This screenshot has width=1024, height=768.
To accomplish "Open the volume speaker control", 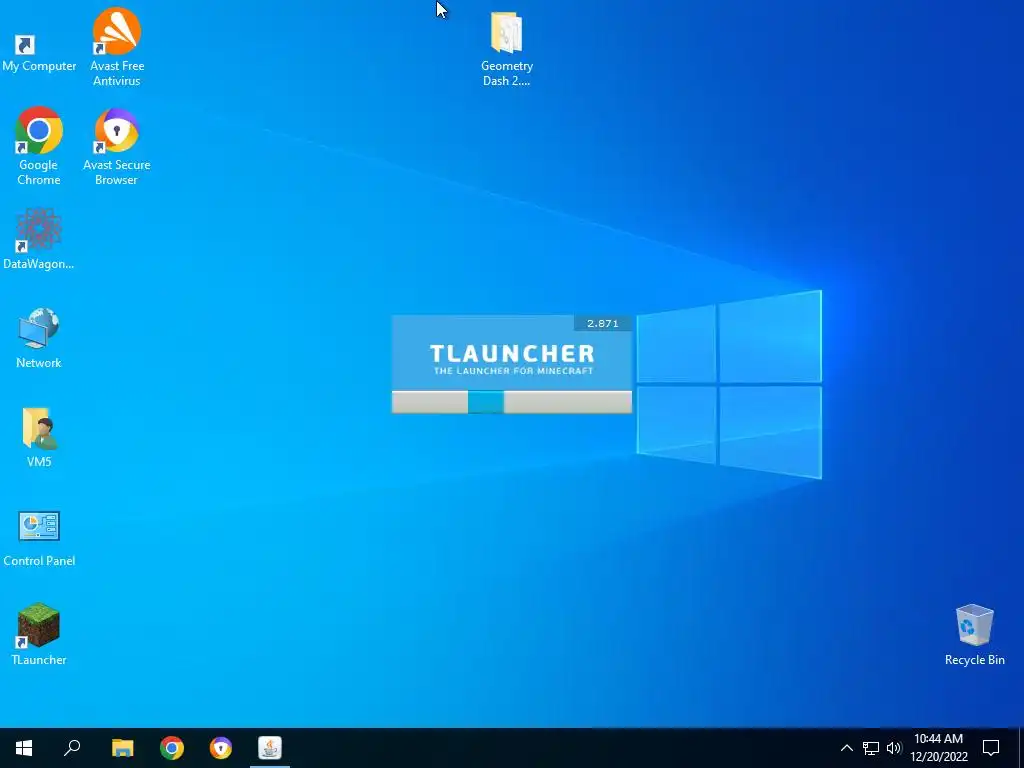I will point(894,748).
